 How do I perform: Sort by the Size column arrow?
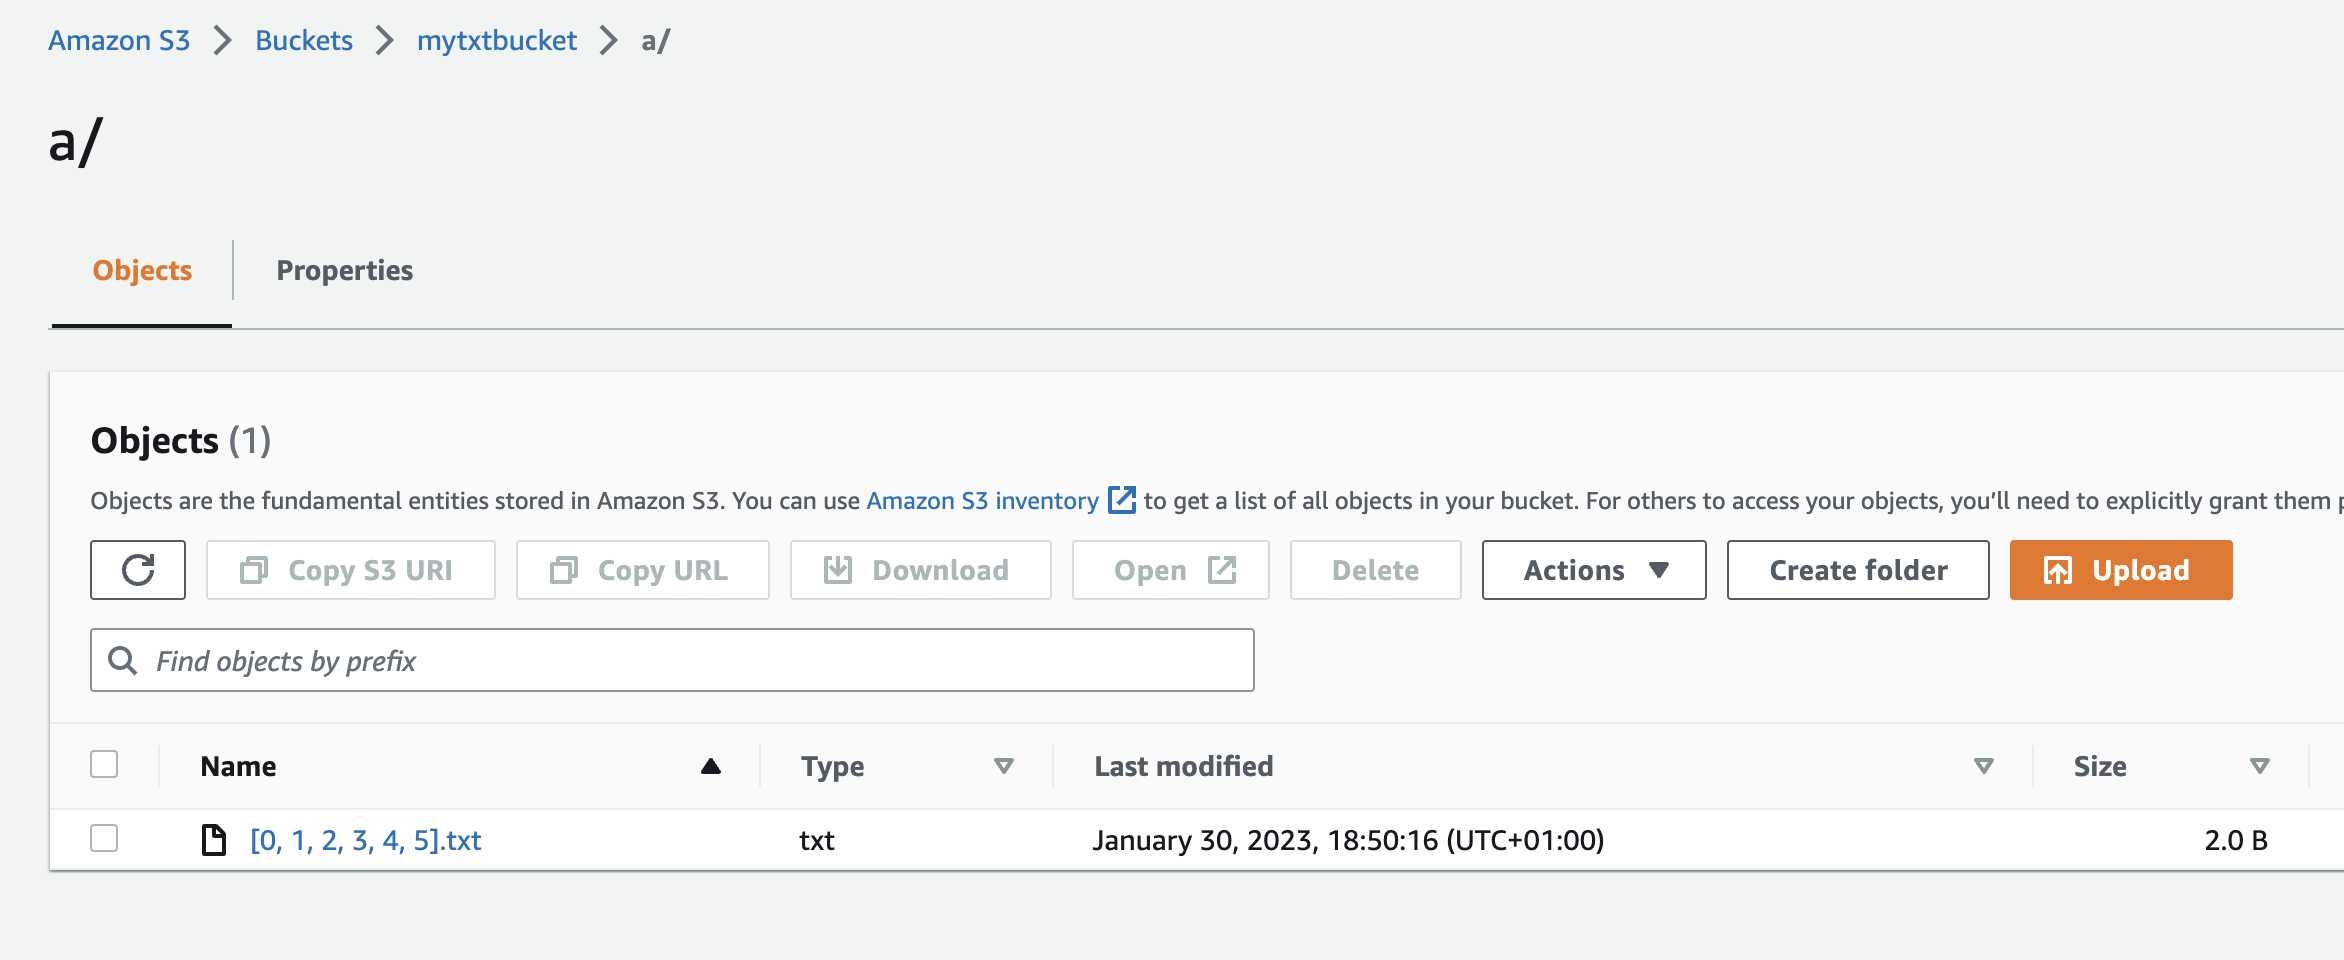[2259, 766]
